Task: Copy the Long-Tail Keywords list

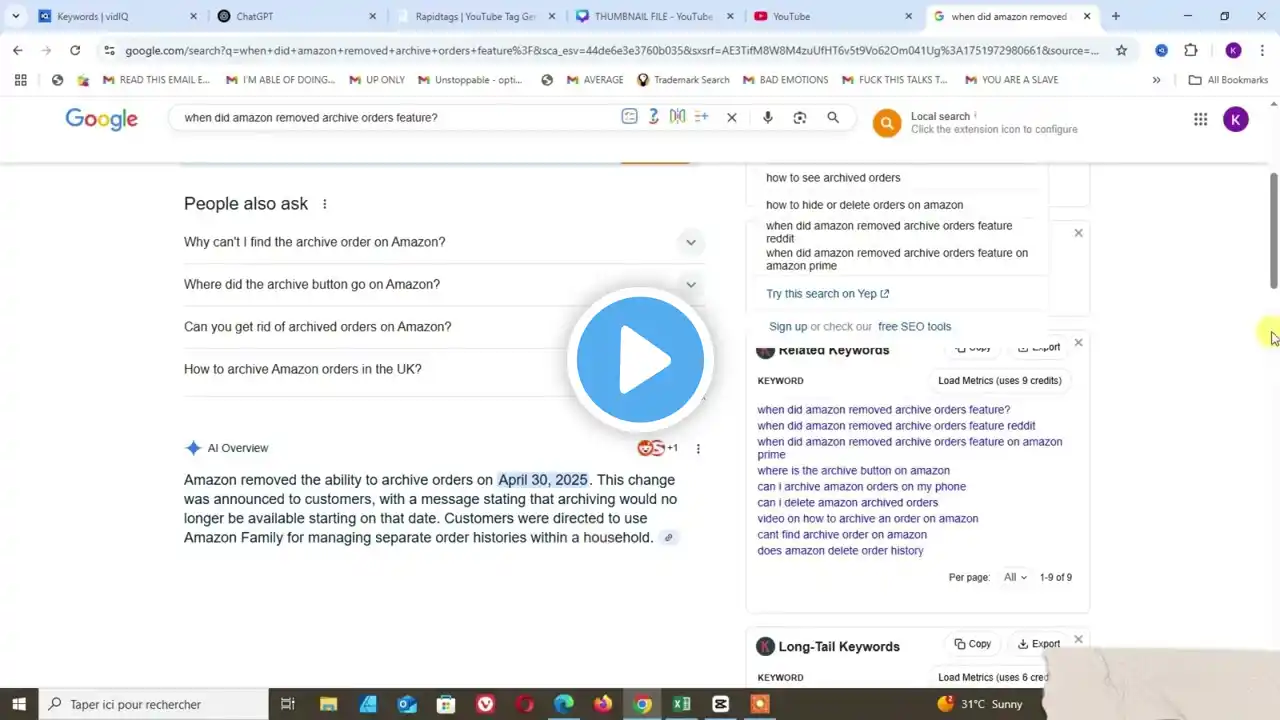Action: (973, 644)
